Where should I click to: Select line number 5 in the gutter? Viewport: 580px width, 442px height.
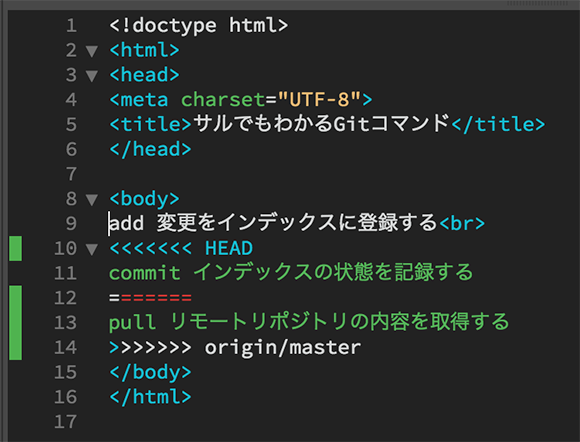pos(71,125)
